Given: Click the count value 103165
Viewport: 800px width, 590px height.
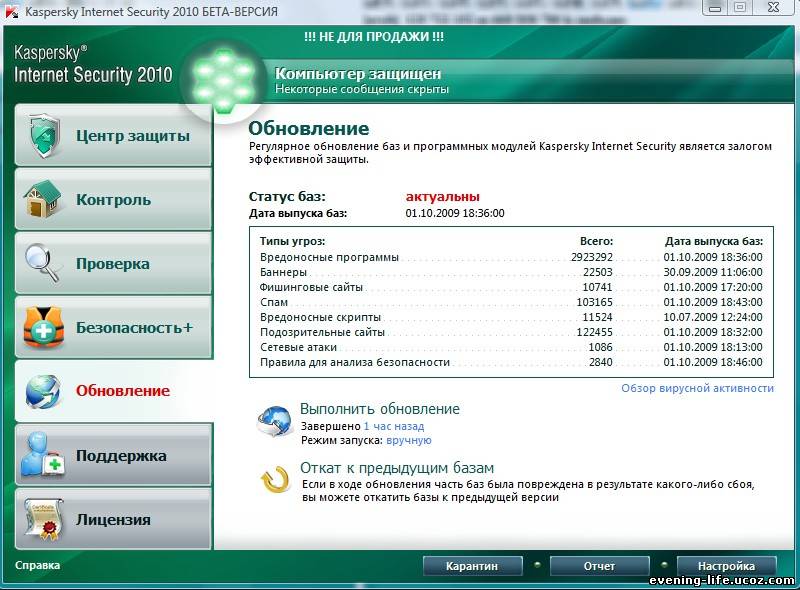Looking at the screenshot, I should pyautogui.click(x=594, y=302).
